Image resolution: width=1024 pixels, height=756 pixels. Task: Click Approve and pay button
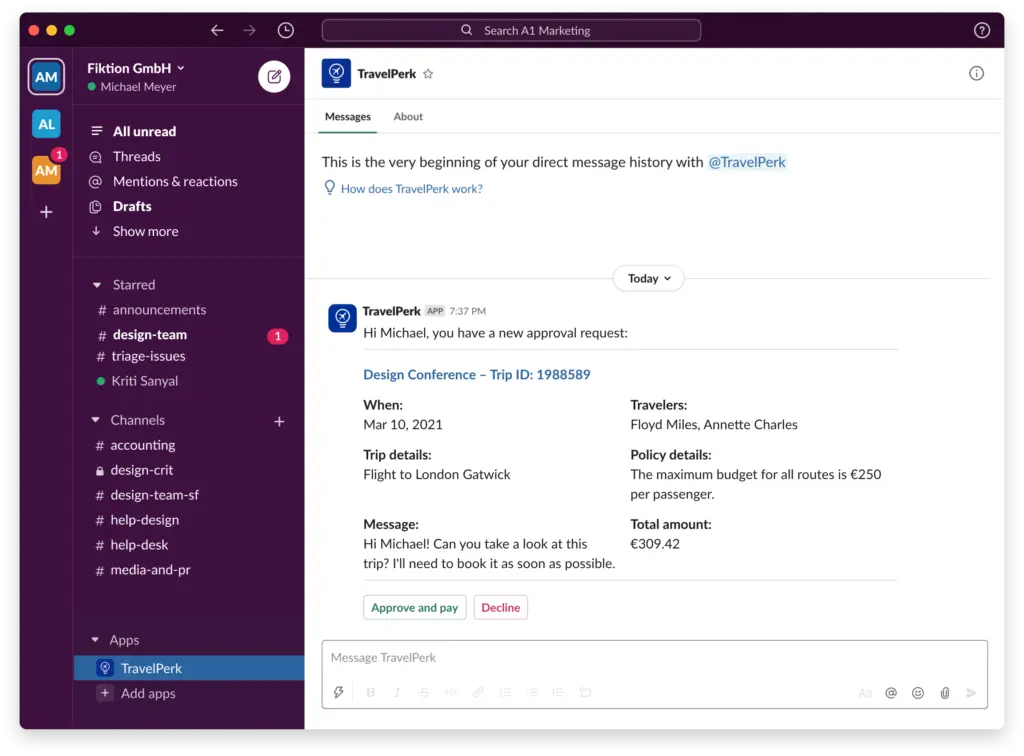(x=415, y=608)
